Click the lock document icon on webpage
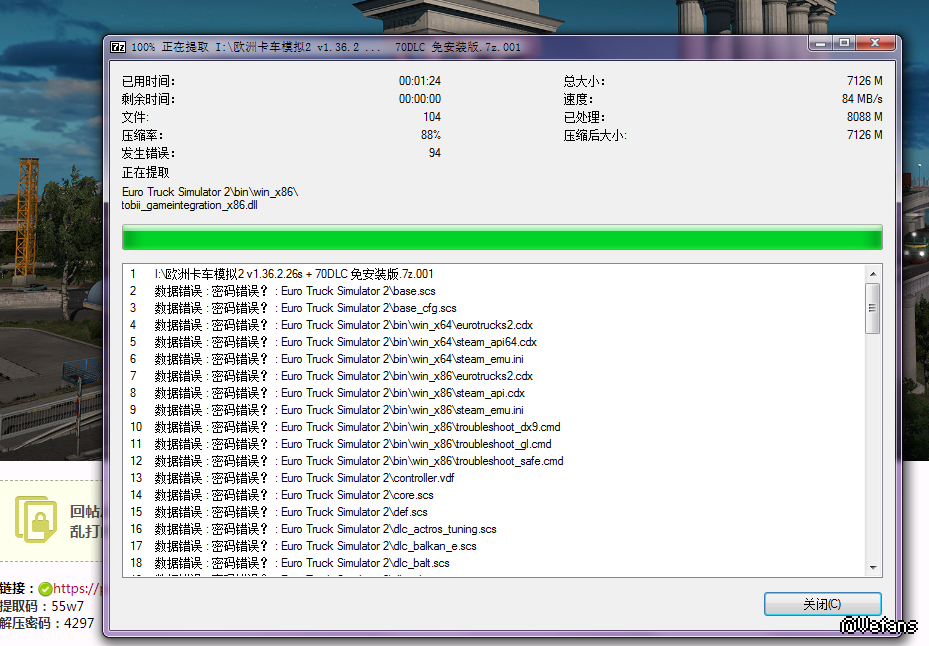Image resolution: width=929 pixels, height=646 pixels. click(x=36, y=519)
